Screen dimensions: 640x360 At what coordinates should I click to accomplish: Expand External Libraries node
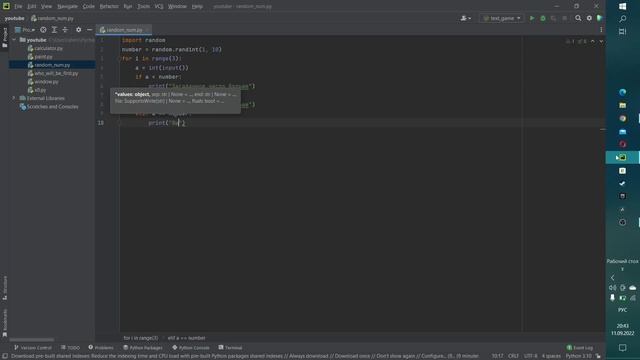[14, 98]
